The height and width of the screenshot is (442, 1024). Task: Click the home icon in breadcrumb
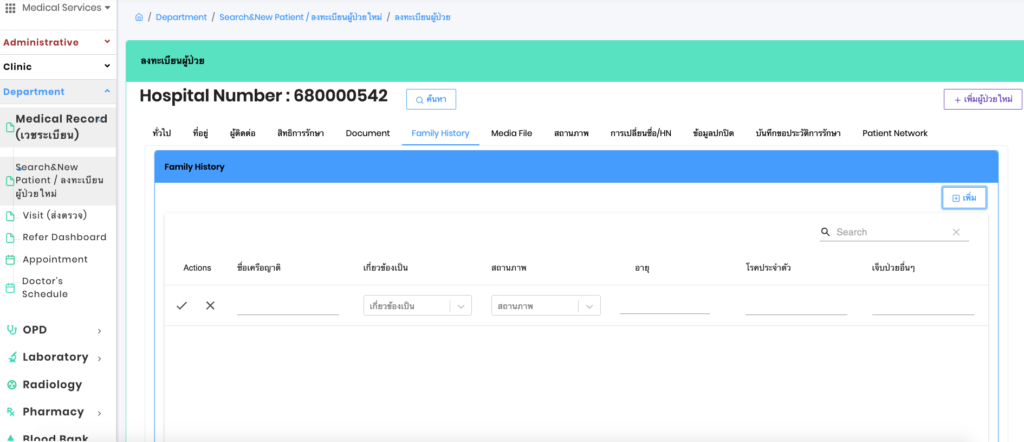click(139, 17)
